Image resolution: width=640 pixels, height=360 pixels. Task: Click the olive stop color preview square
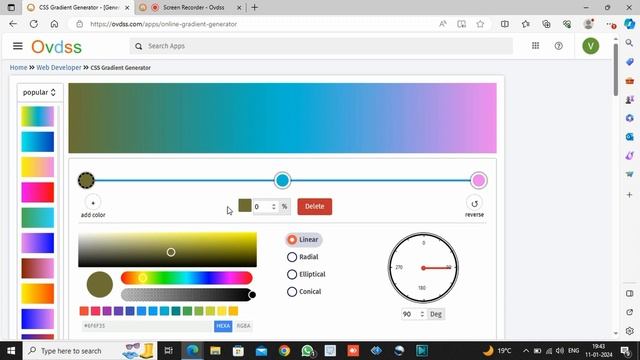(x=245, y=206)
